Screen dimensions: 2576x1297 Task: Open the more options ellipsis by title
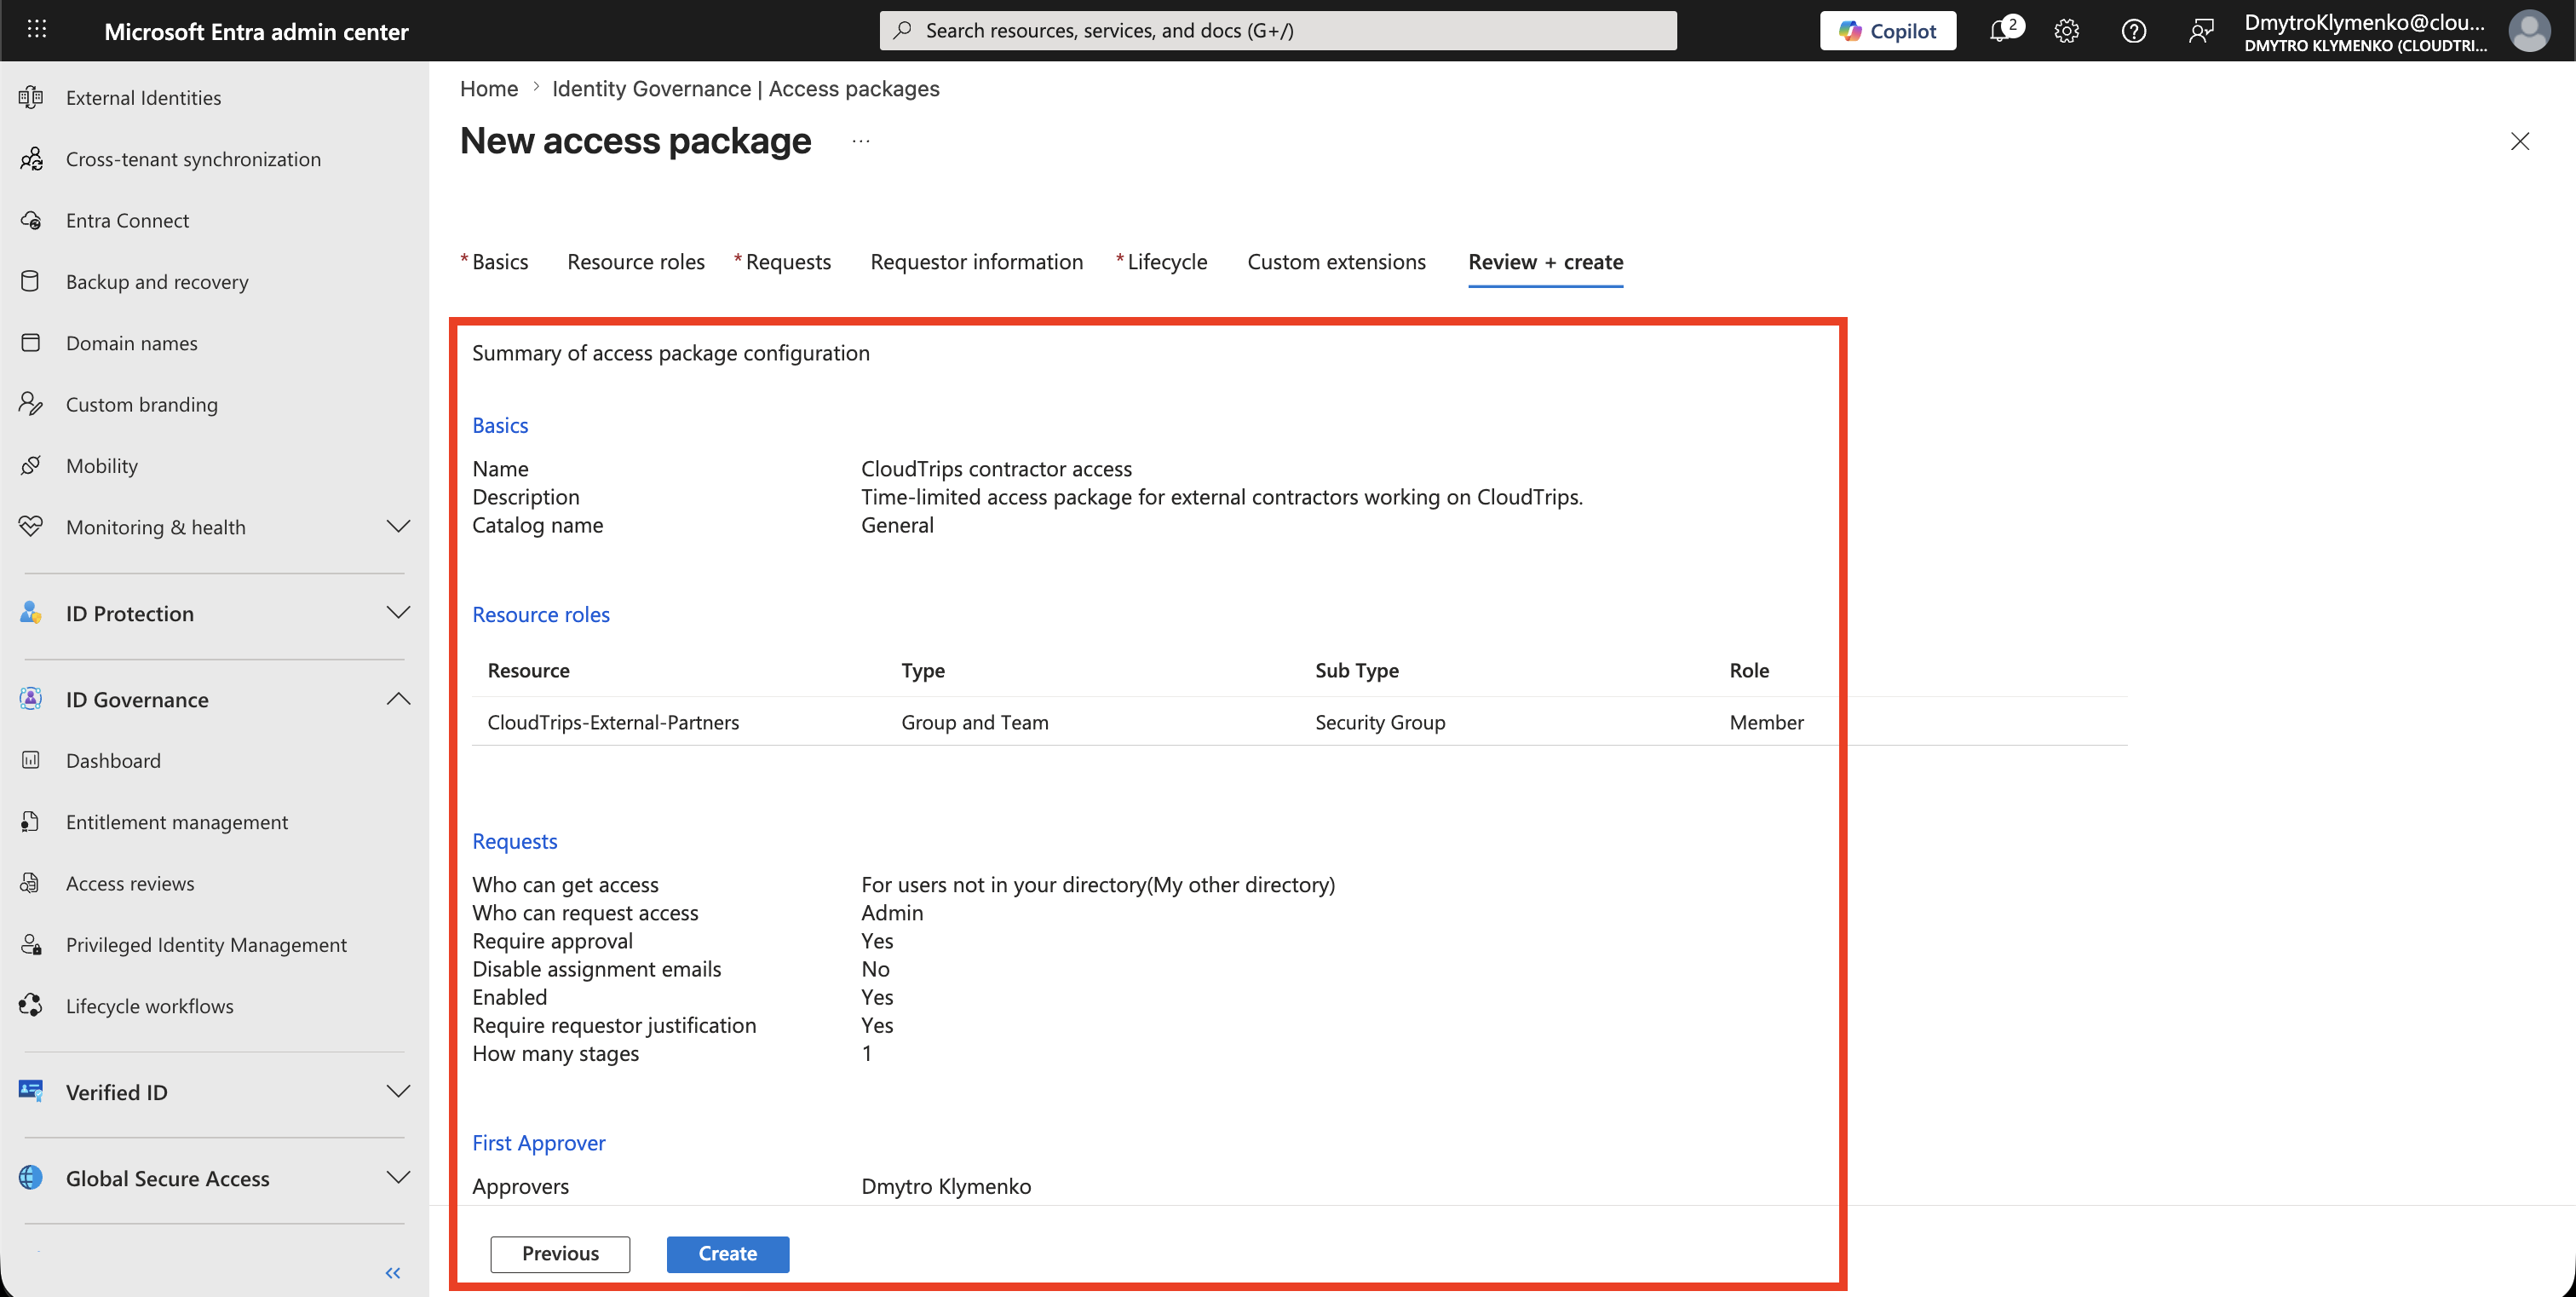pyautogui.click(x=861, y=141)
